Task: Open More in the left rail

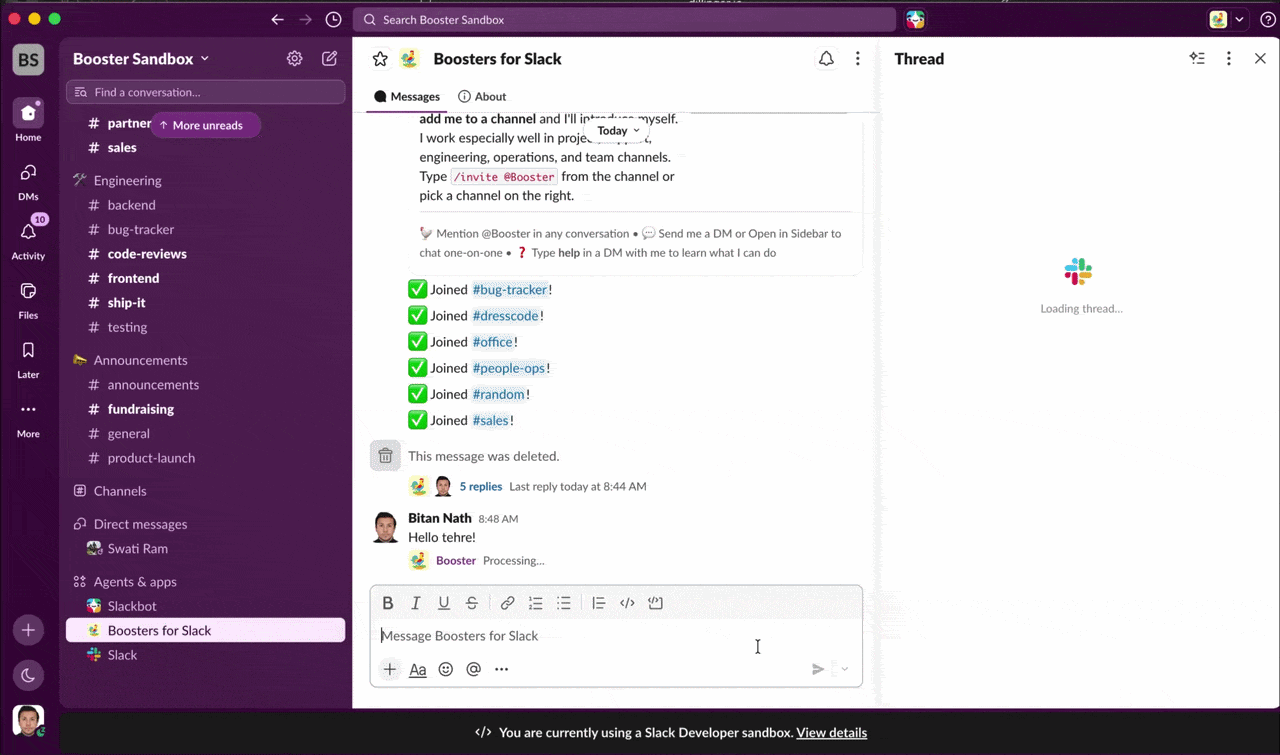Action: point(28,417)
